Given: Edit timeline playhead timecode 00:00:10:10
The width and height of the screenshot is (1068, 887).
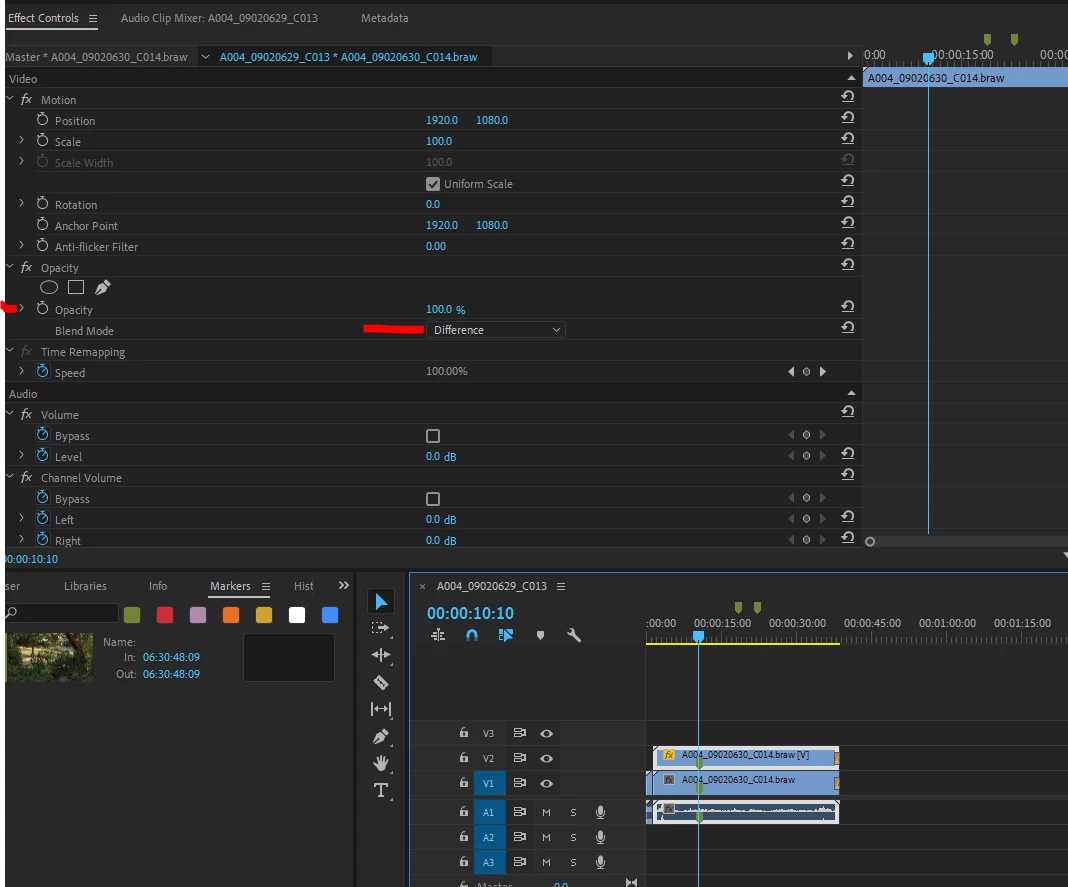Looking at the screenshot, I should coord(470,613).
